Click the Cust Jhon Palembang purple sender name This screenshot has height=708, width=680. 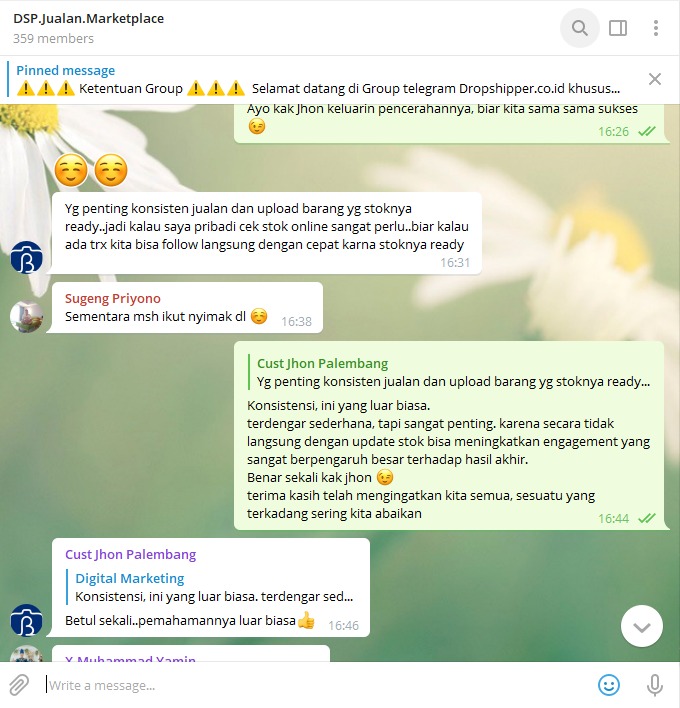coord(130,554)
